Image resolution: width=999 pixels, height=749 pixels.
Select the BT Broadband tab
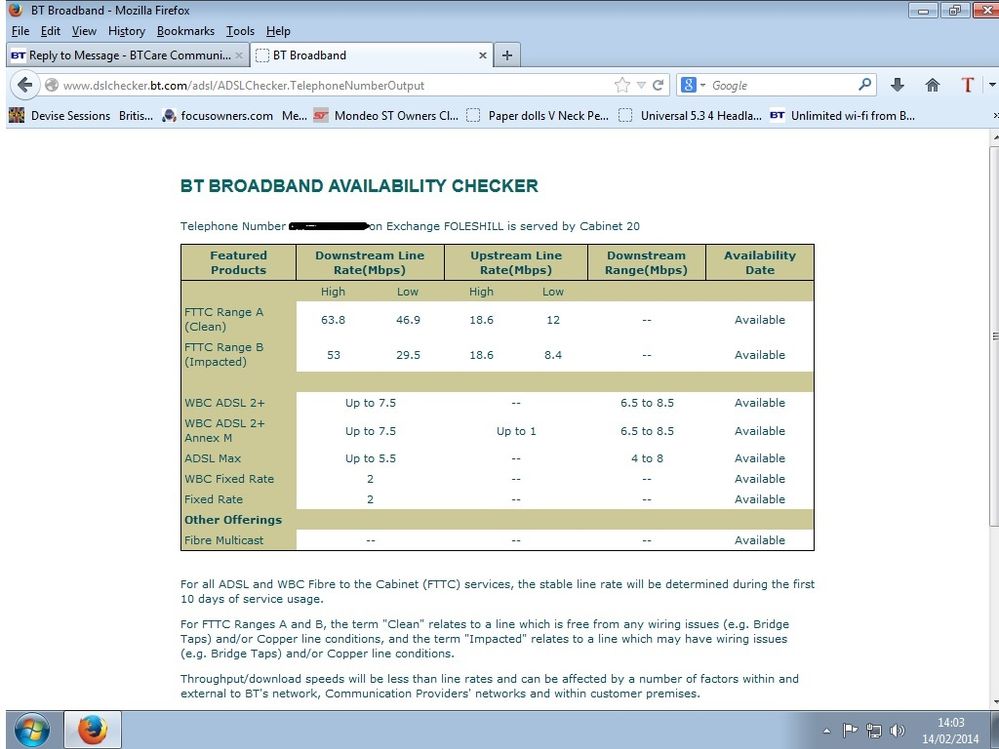pyautogui.click(x=371, y=55)
